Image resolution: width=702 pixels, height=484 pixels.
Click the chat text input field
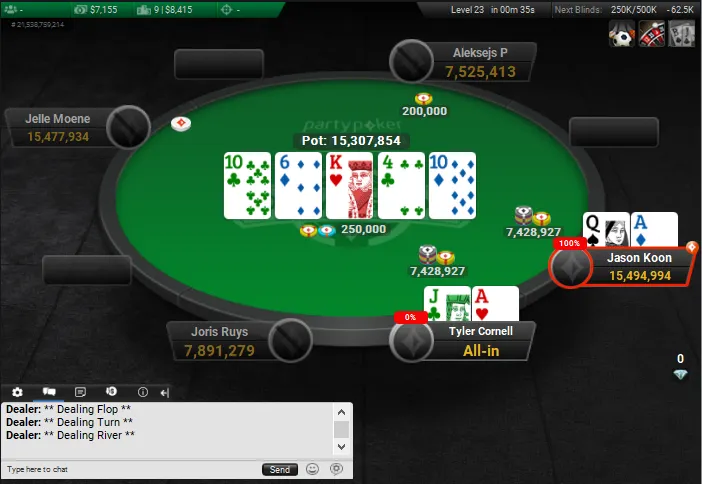tap(132, 469)
